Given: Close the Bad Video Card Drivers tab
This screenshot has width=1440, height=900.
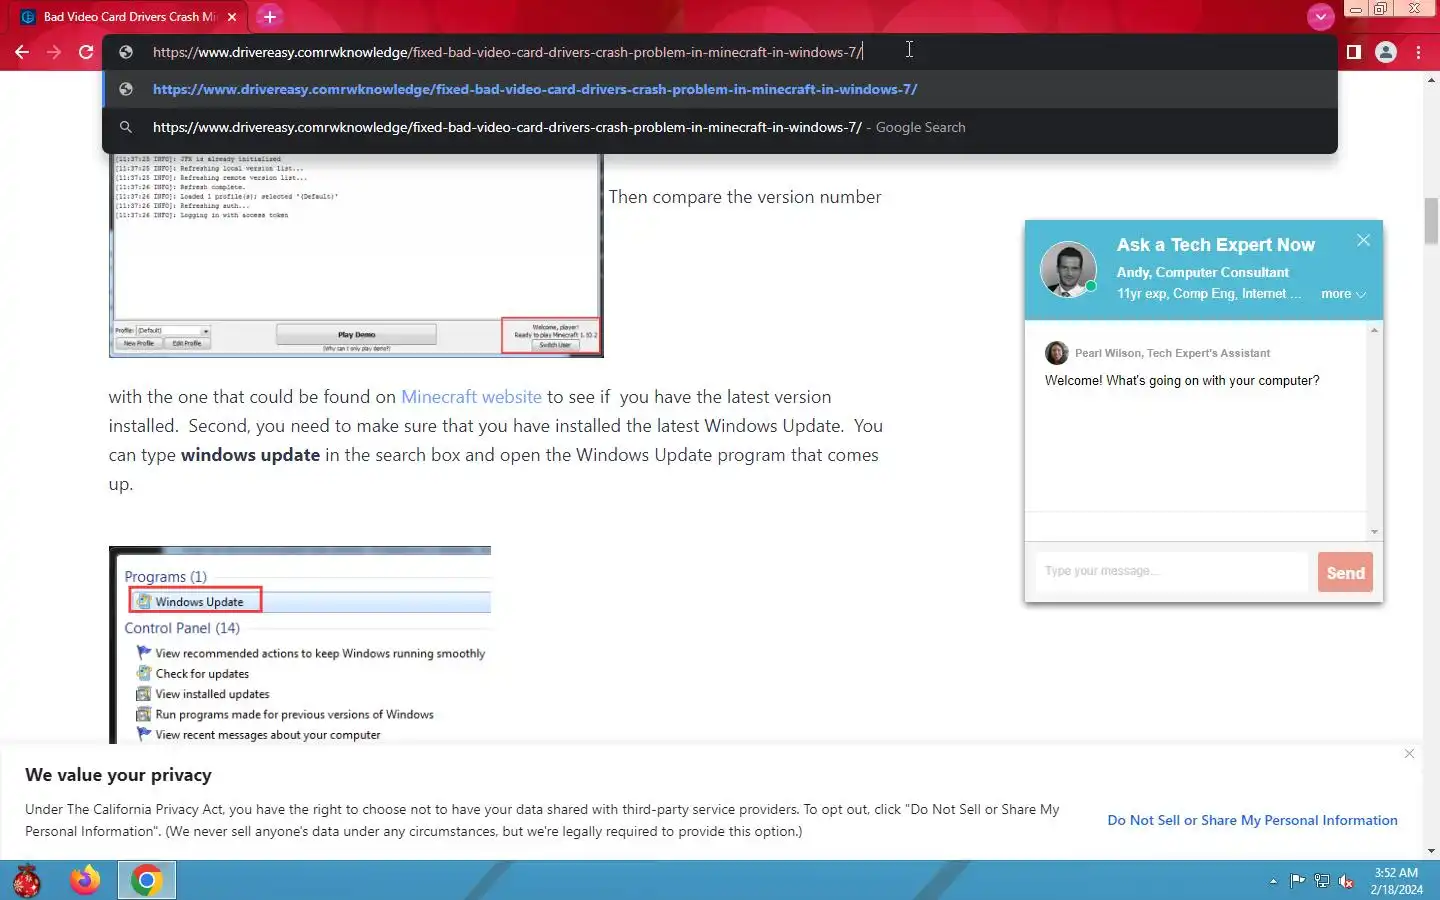Looking at the screenshot, I should point(232,17).
